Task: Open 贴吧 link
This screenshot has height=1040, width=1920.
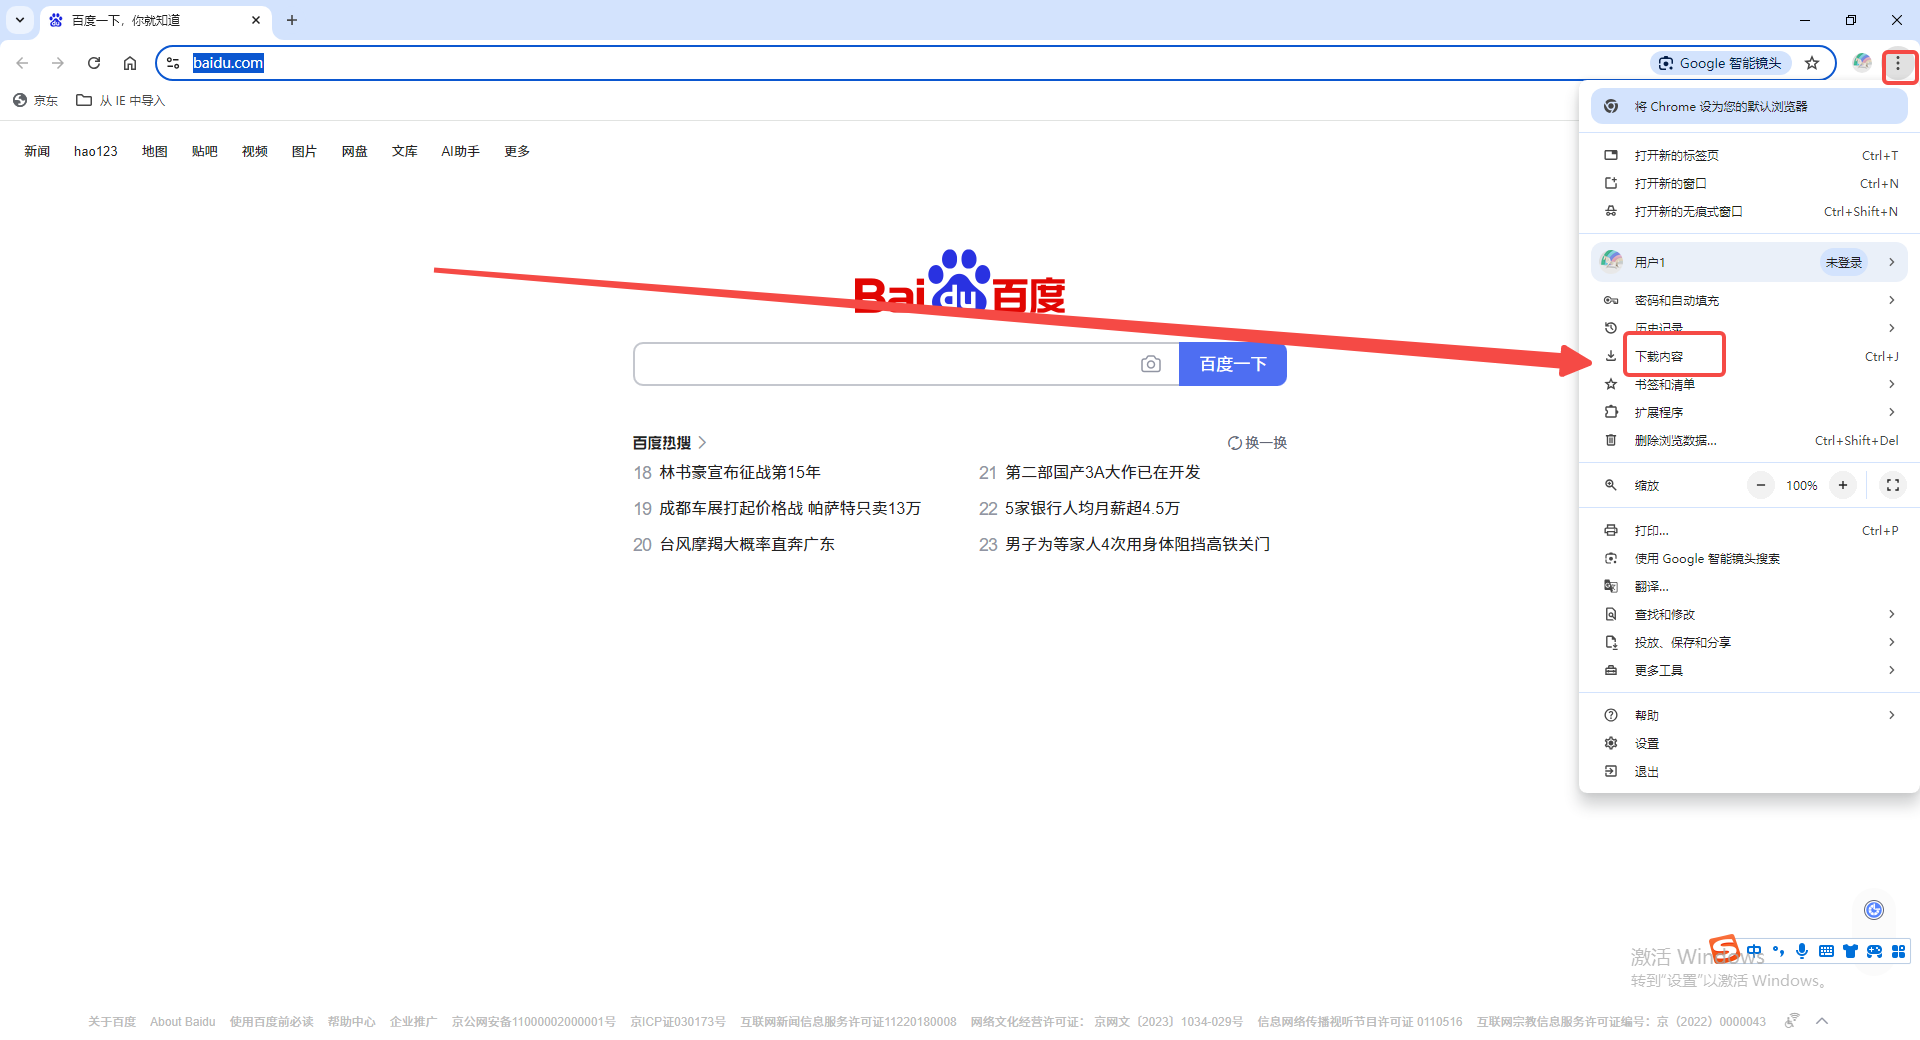Action: [x=205, y=151]
